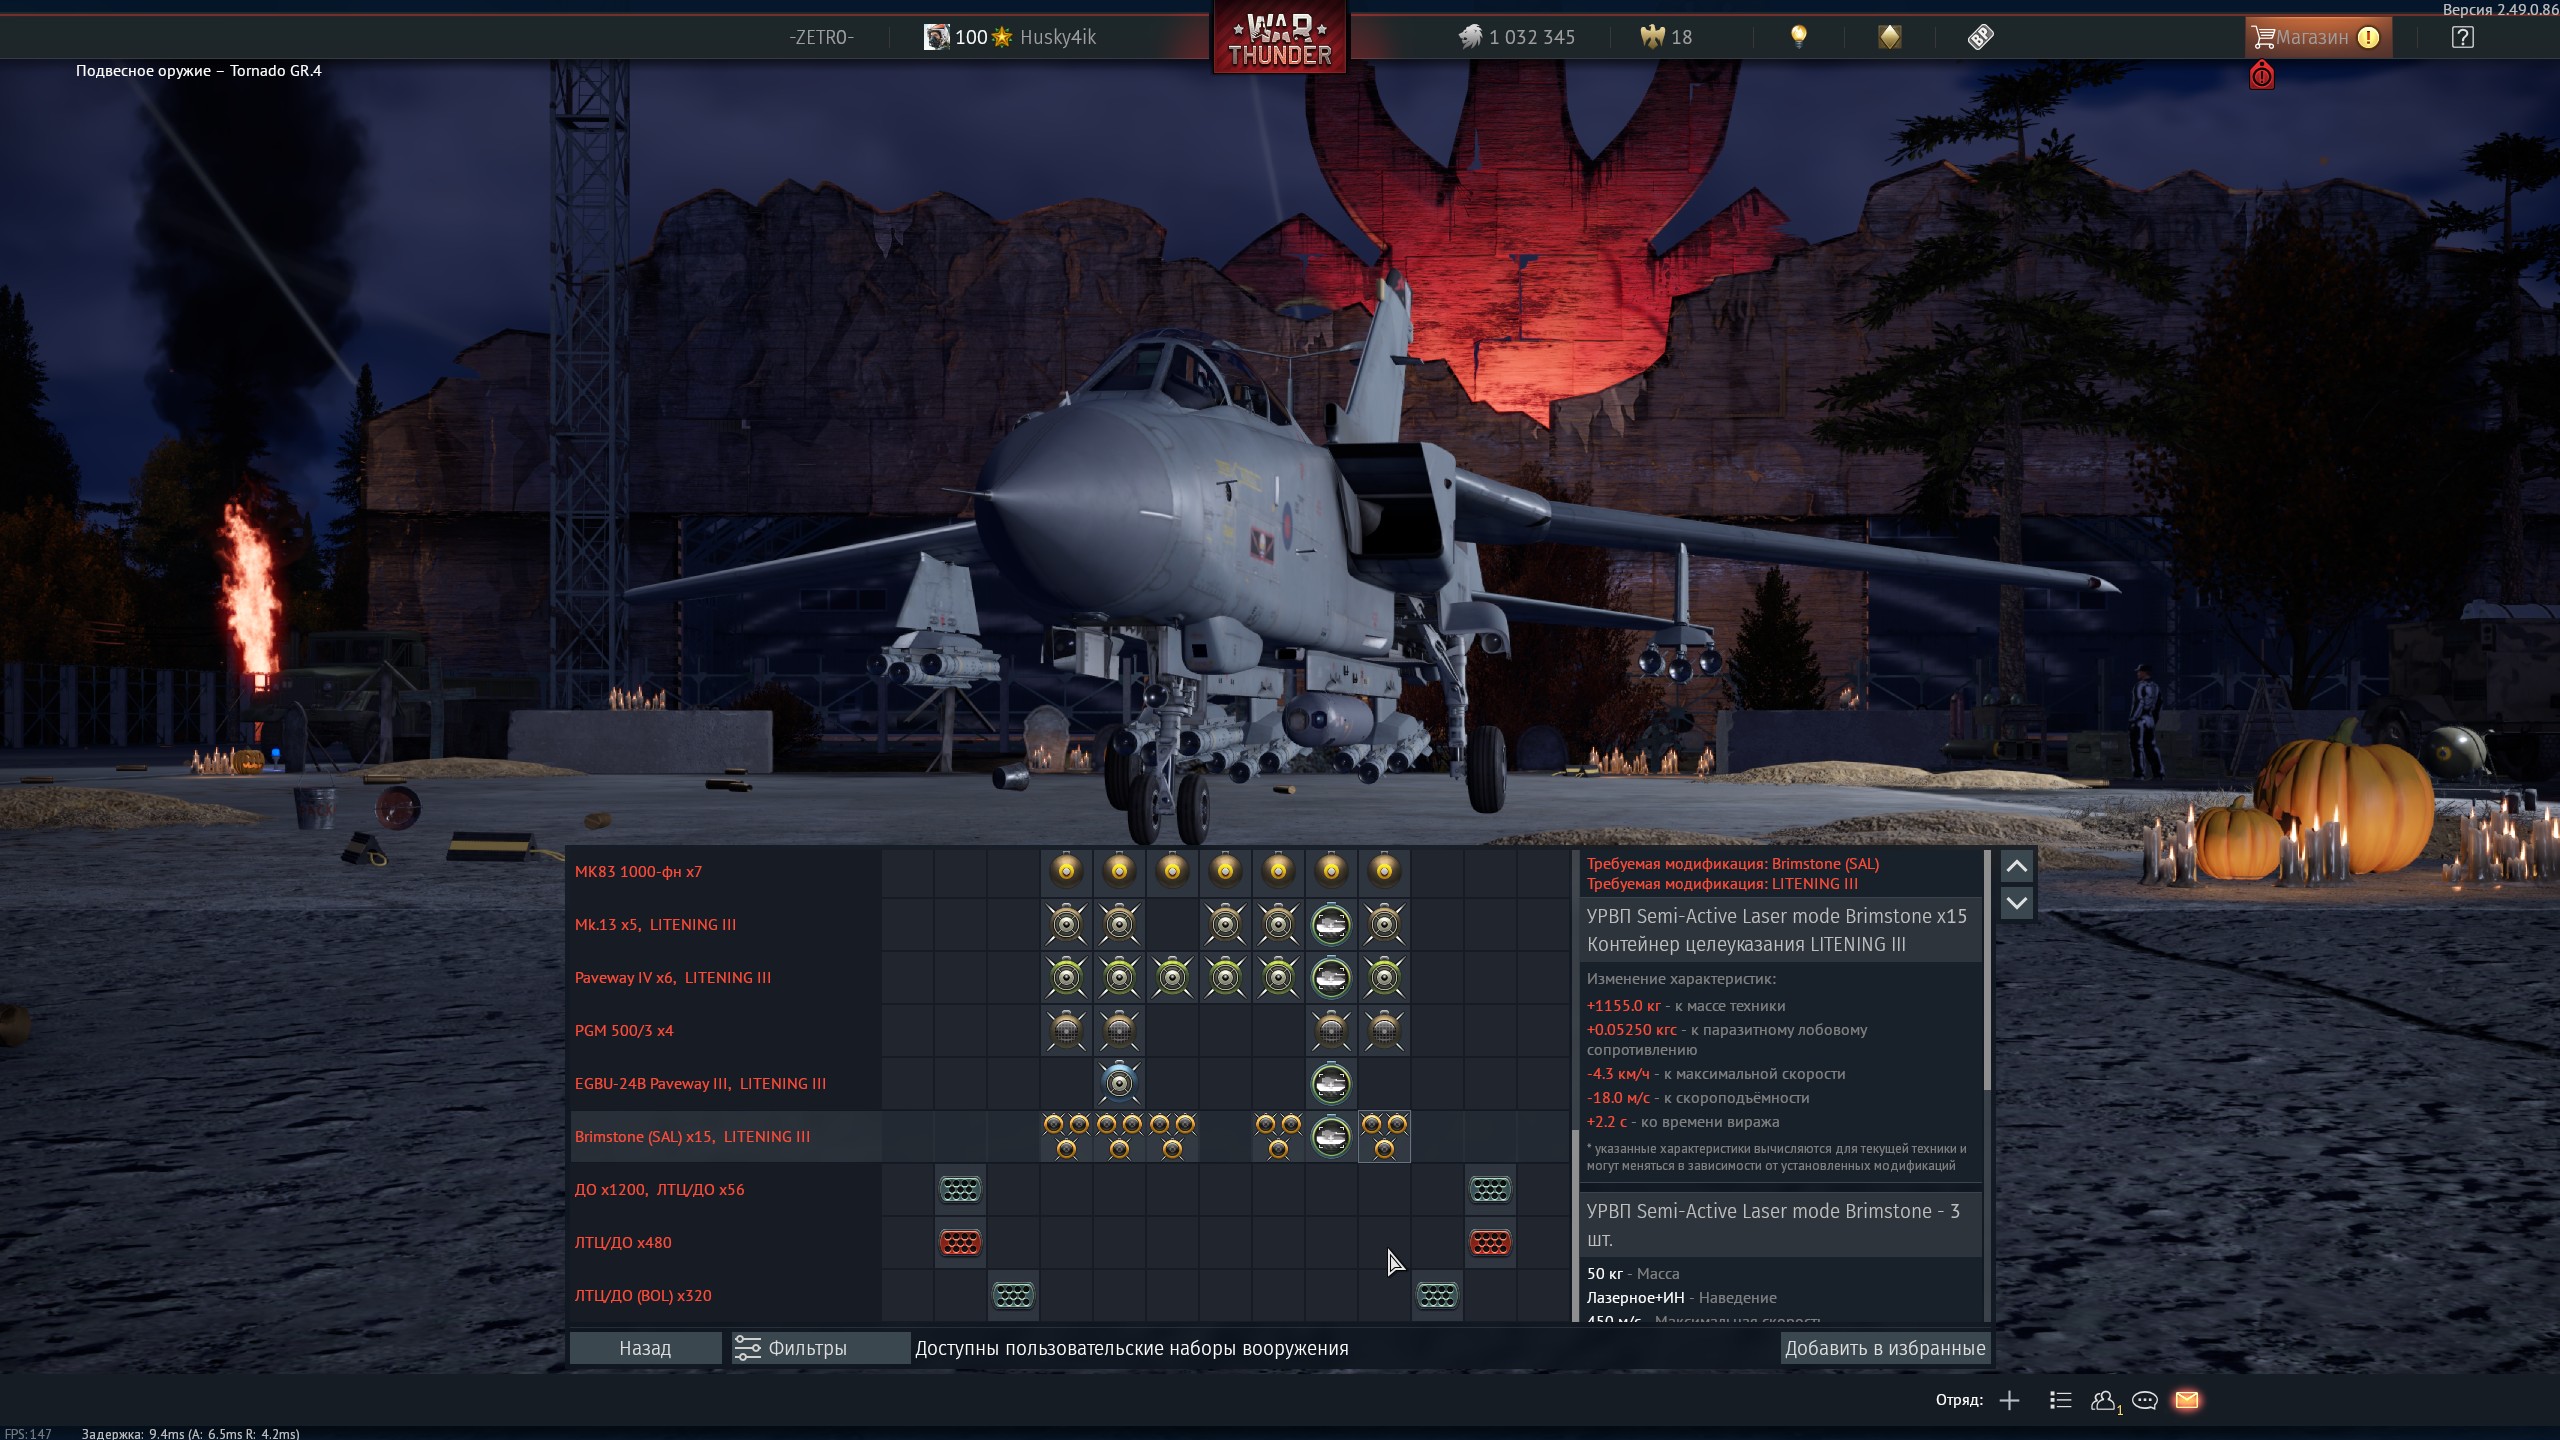Click the red warning tag under Магазин
Image resolution: width=2560 pixels, height=1440 pixels.
(x=2261, y=76)
